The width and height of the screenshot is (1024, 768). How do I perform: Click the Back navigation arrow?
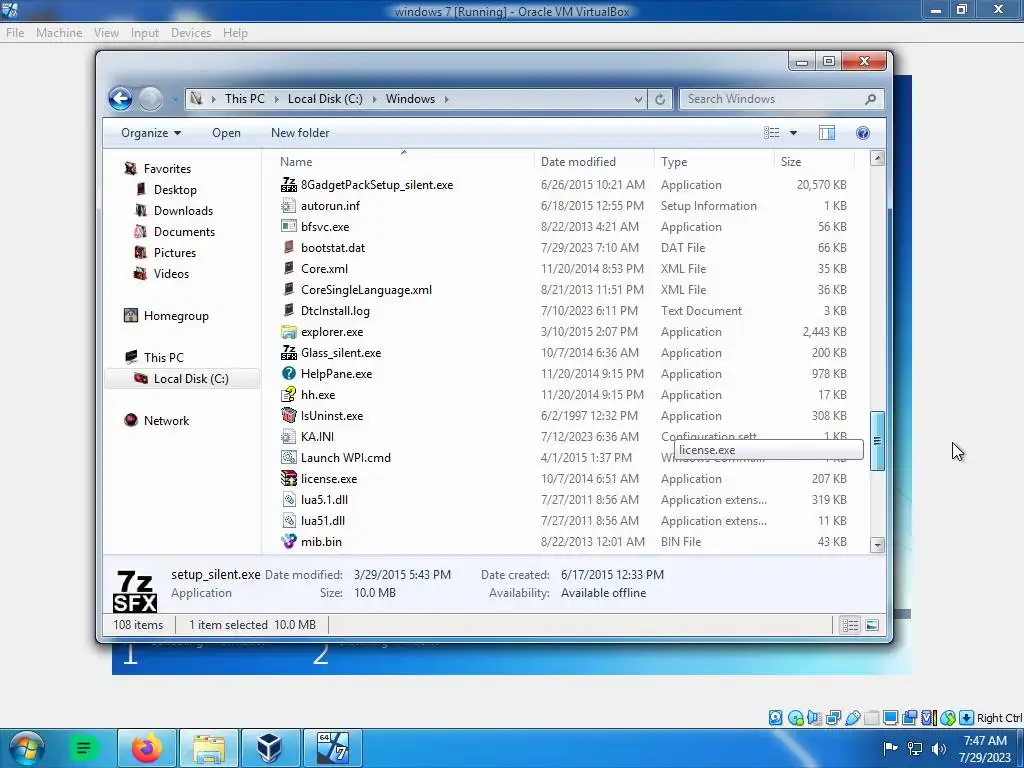(x=120, y=99)
